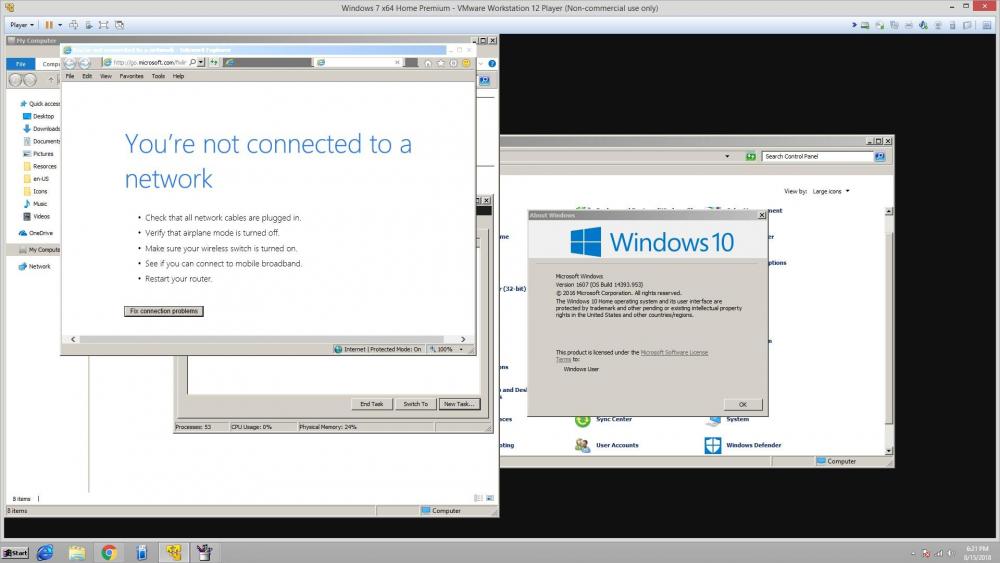Open Internet Explorer Help menu
The image size is (1000, 563).
click(178, 76)
